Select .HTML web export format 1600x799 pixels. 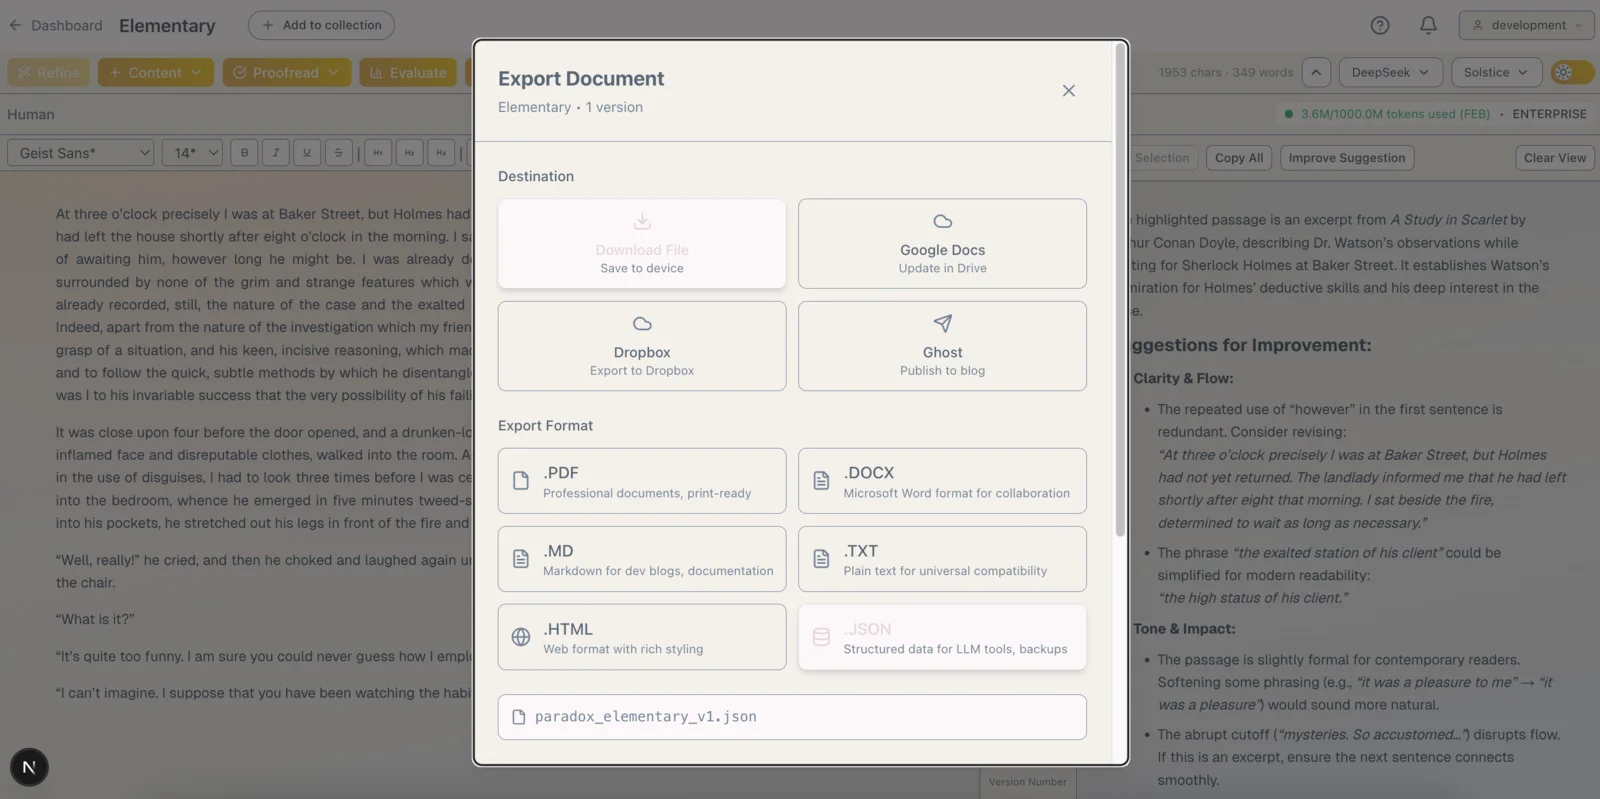point(642,637)
